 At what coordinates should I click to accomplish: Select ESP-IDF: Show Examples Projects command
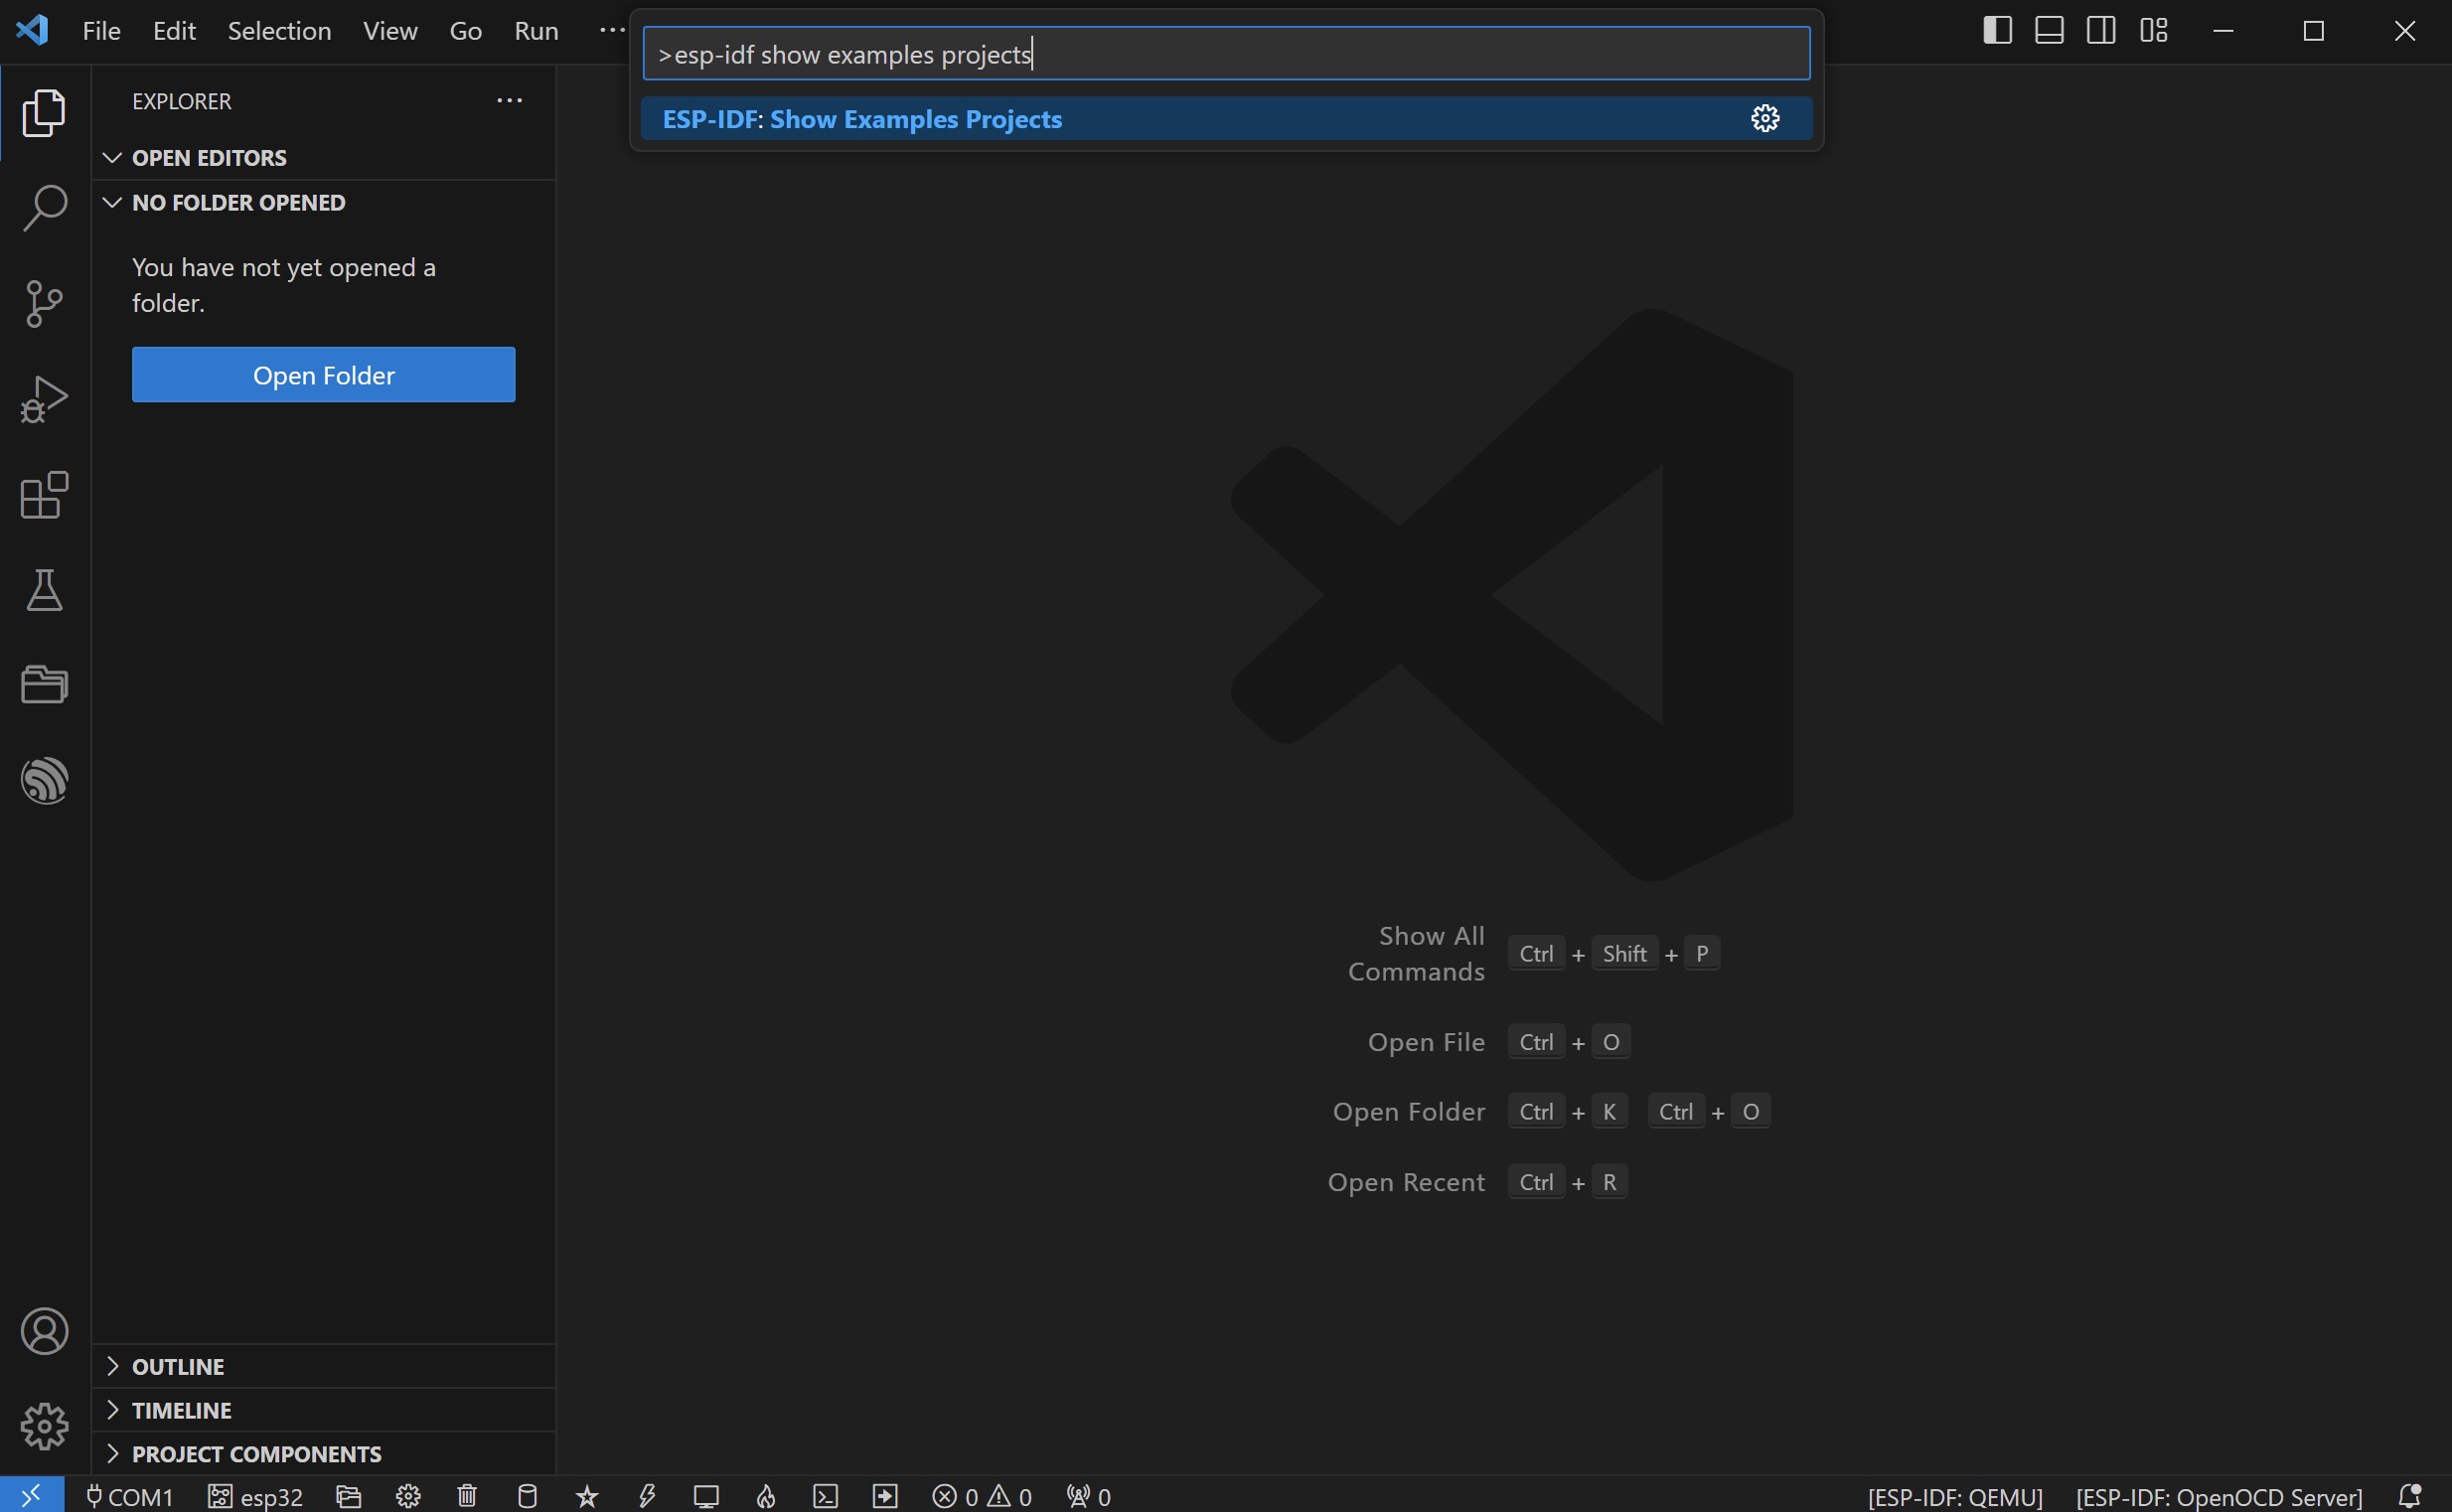[x=1226, y=119]
